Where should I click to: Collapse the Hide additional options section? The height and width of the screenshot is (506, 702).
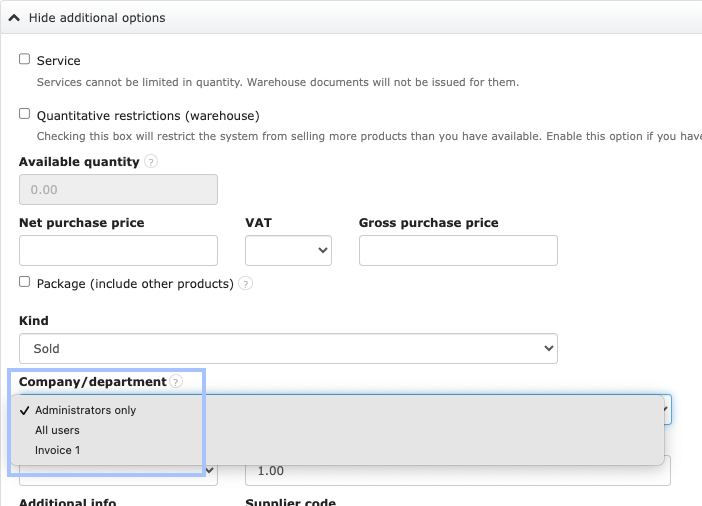coord(96,18)
